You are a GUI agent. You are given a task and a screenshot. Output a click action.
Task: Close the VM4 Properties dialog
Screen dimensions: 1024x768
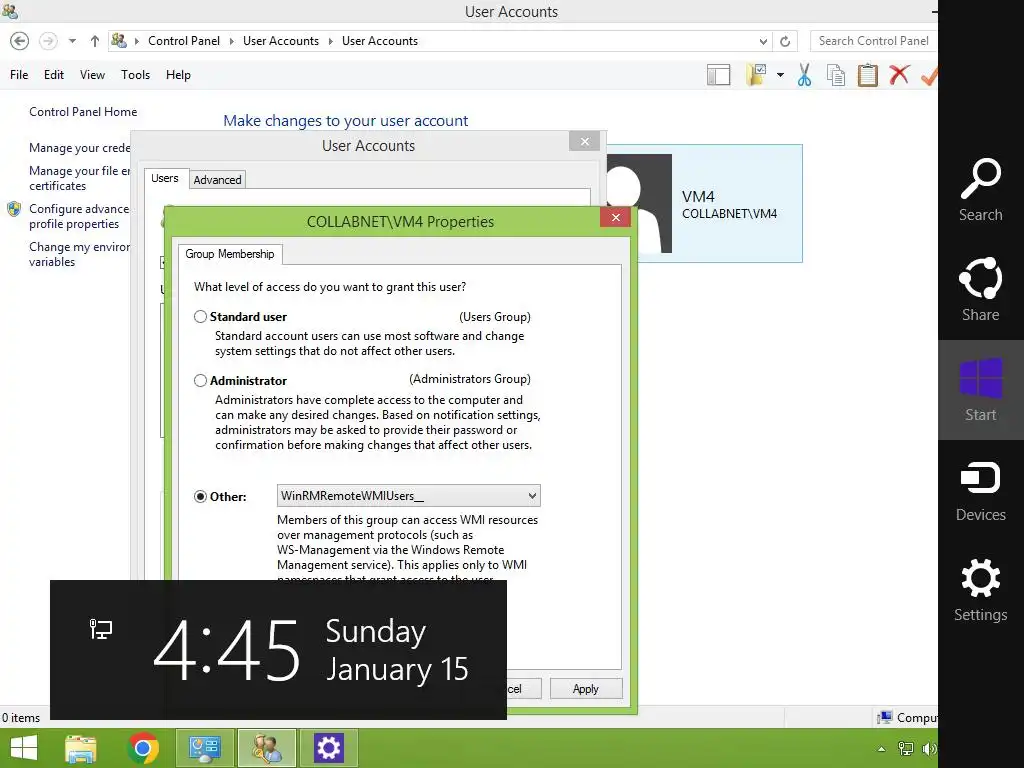pyautogui.click(x=615, y=217)
